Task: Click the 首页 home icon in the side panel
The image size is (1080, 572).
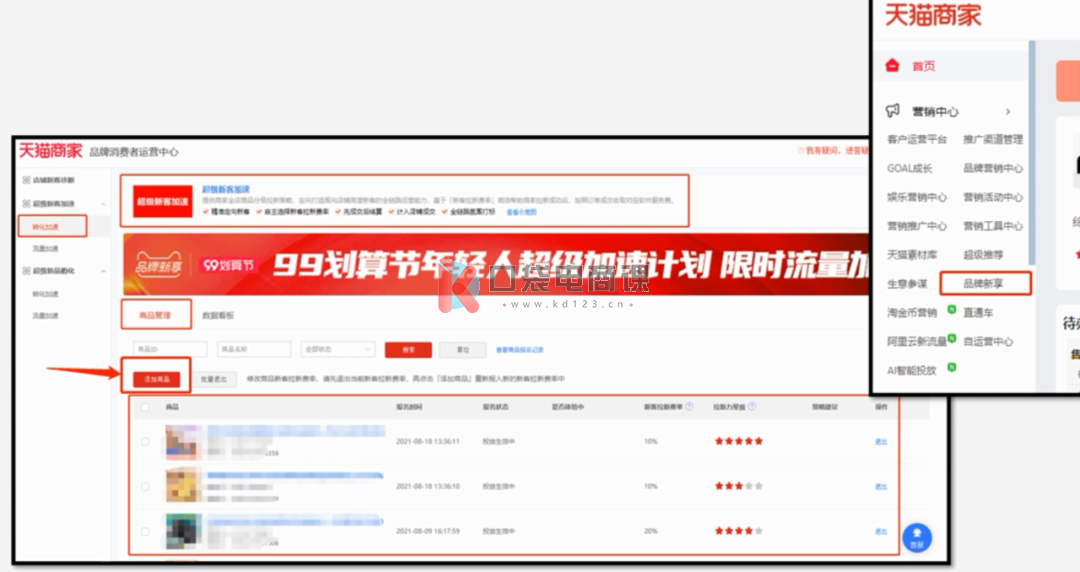Action: [893, 65]
